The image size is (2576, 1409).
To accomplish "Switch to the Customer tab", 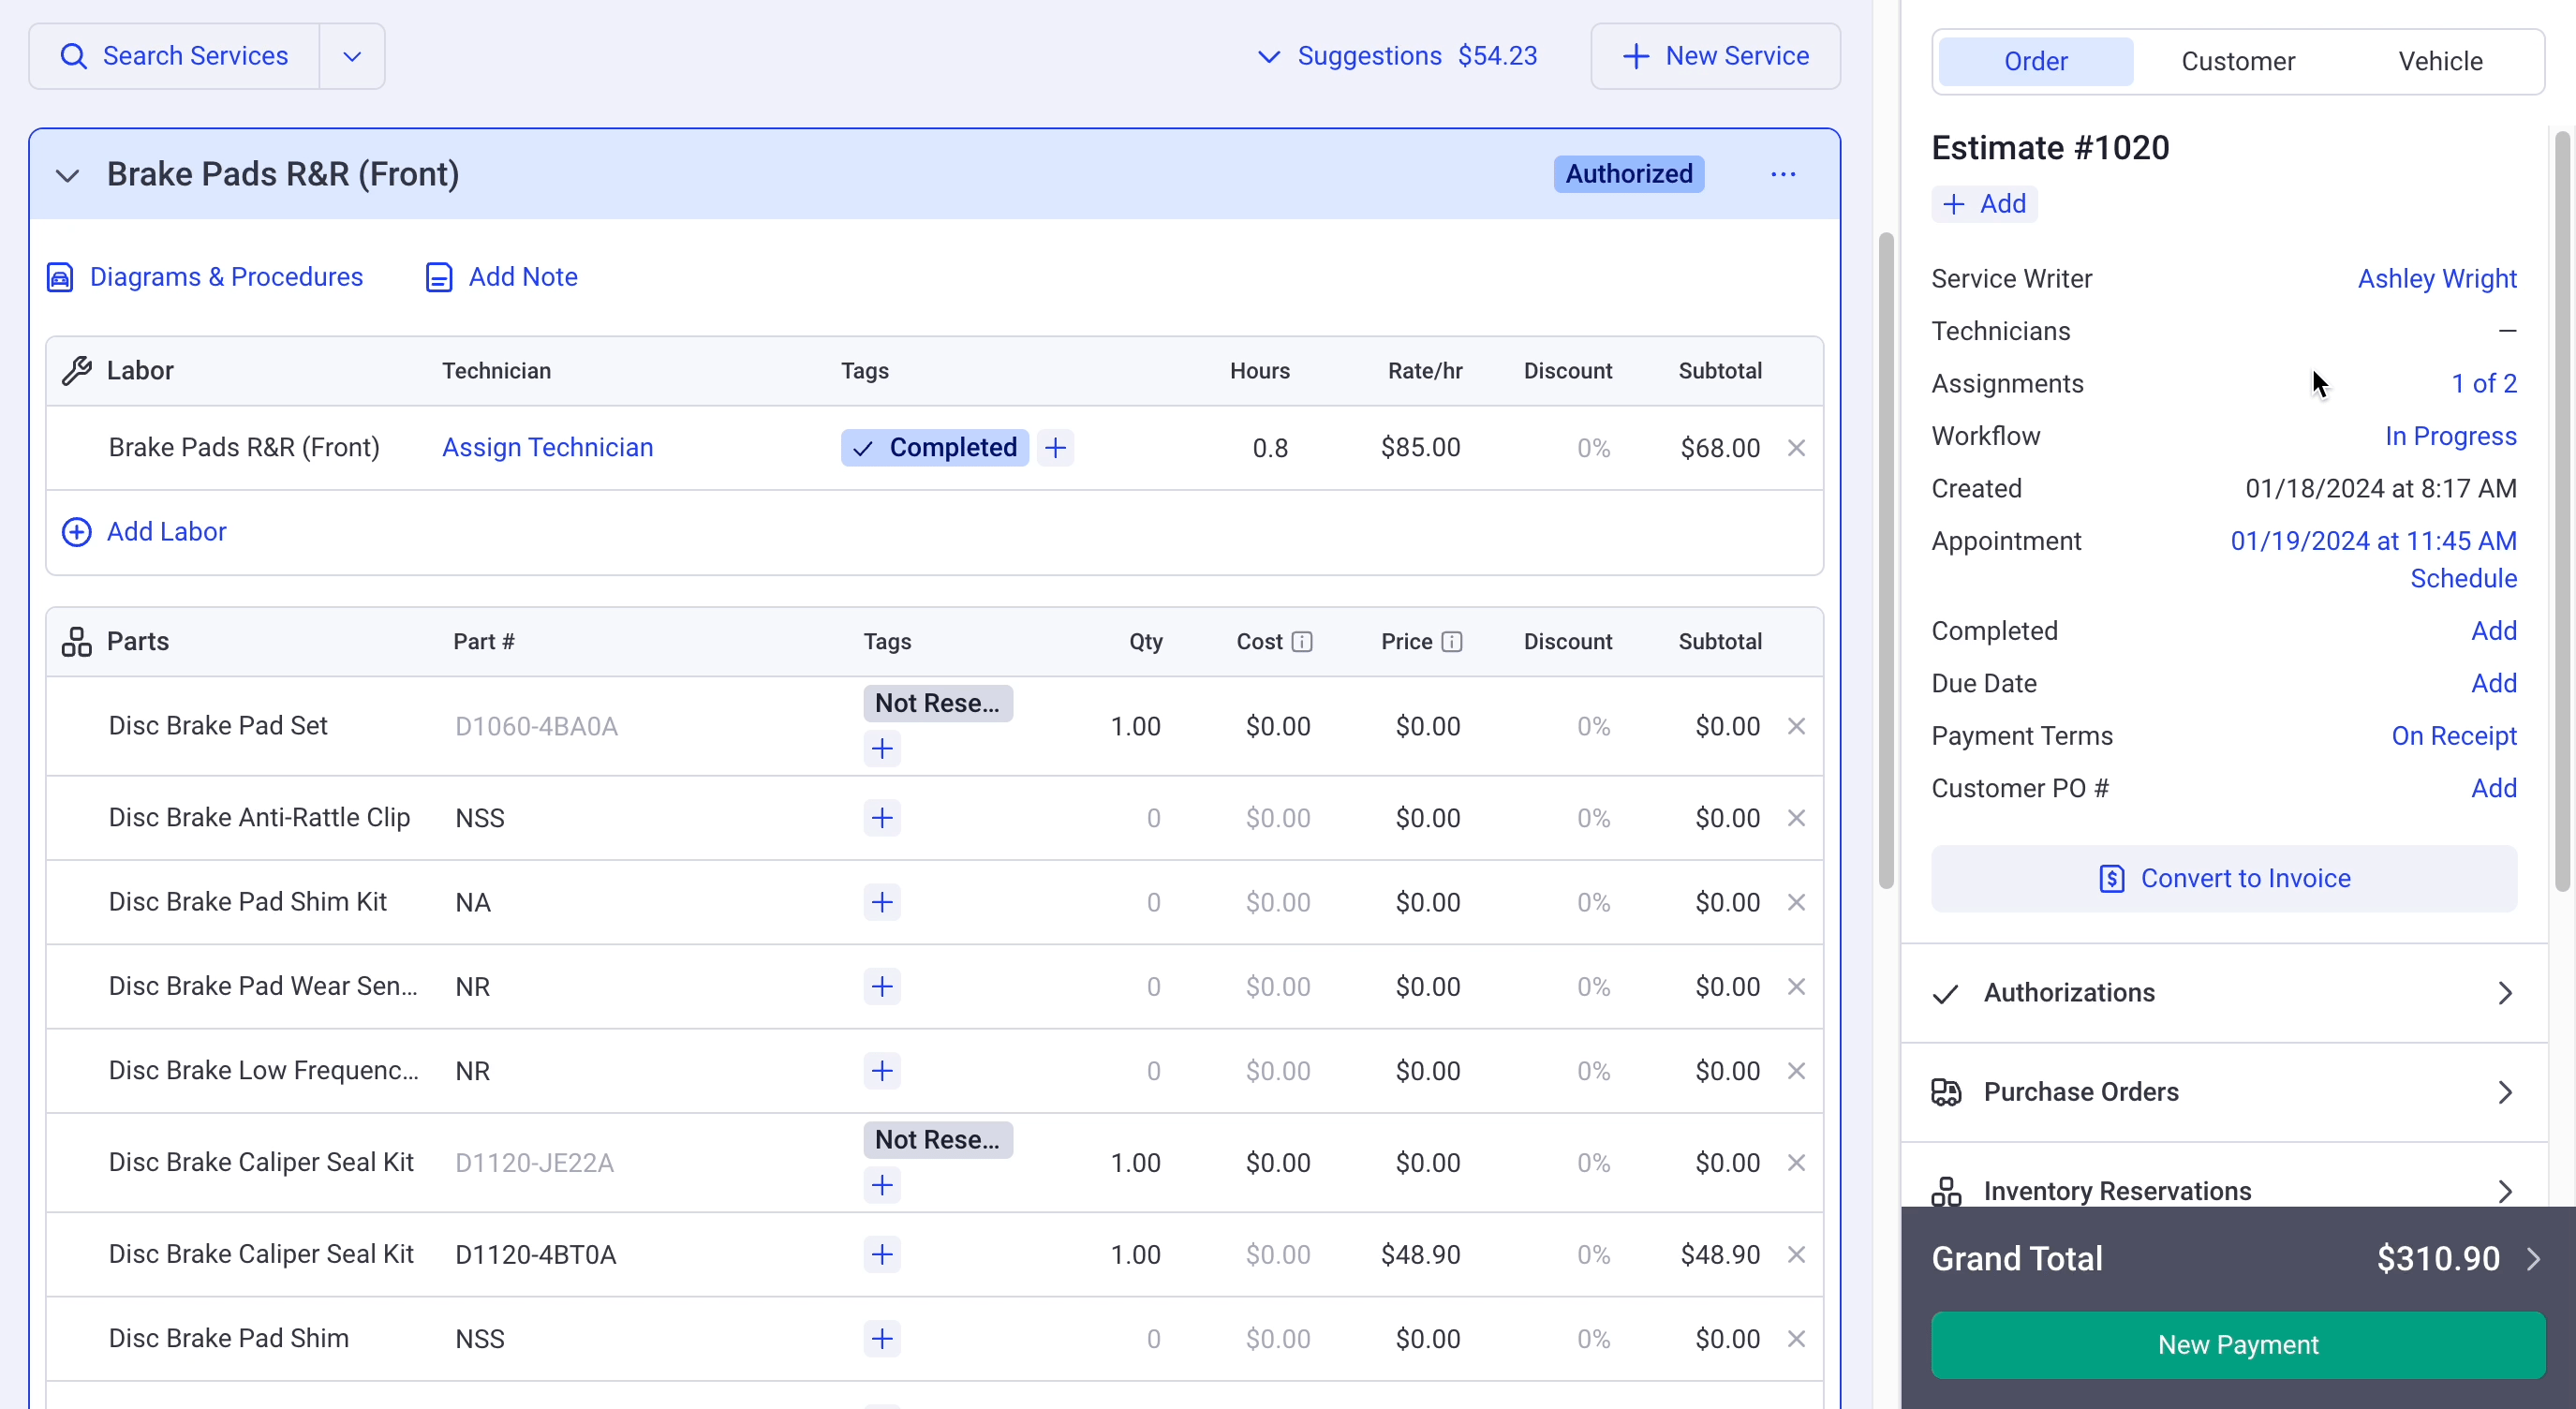I will 2238,61.
